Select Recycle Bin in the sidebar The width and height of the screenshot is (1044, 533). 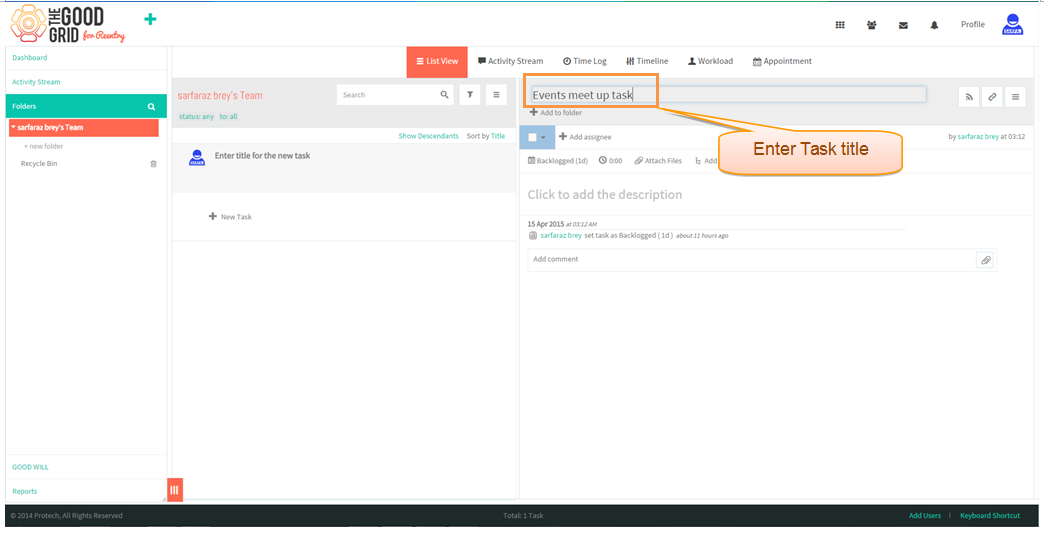39,164
